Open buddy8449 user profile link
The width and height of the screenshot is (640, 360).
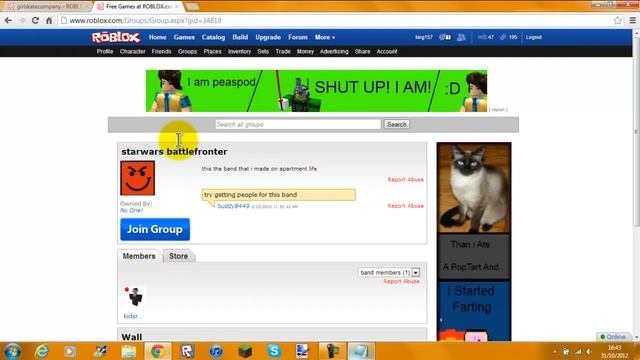tap(233, 206)
